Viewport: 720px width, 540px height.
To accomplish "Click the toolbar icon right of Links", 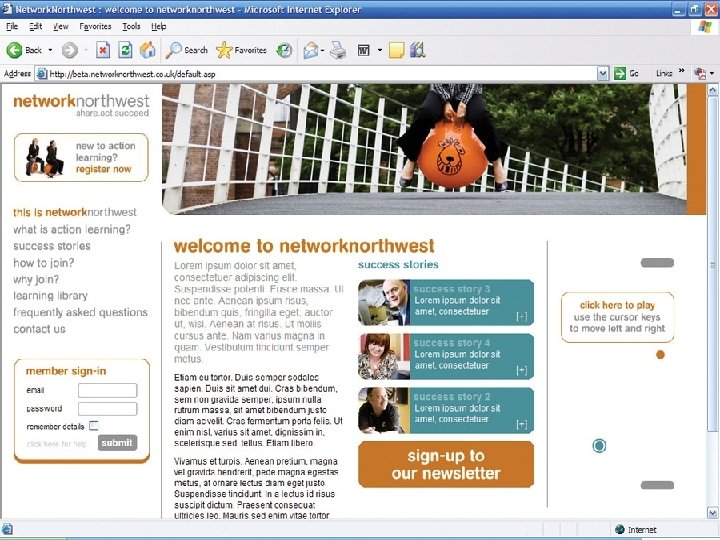I will click(700, 73).
